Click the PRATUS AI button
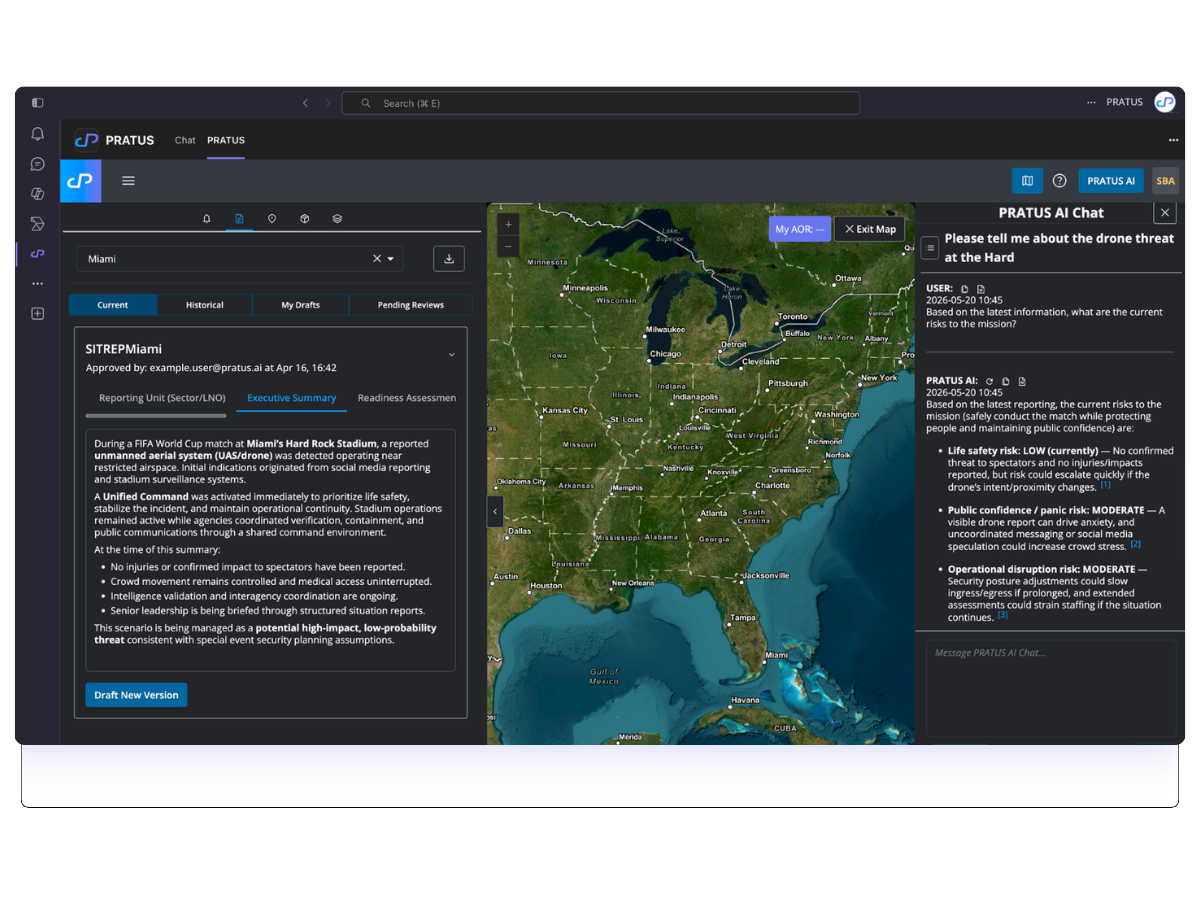Image resolution: width=1200 pixels, height=900 pixels. [x=1111, y=181]
